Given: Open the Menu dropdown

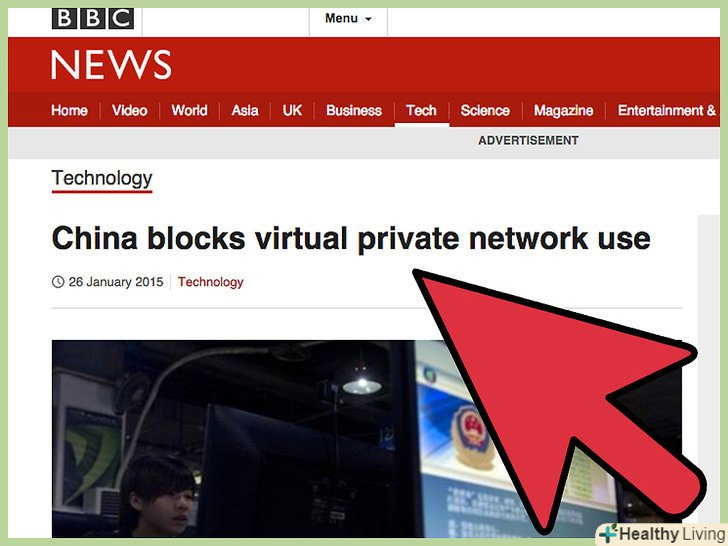Looking at the screenshot, I should click(348, 19).
